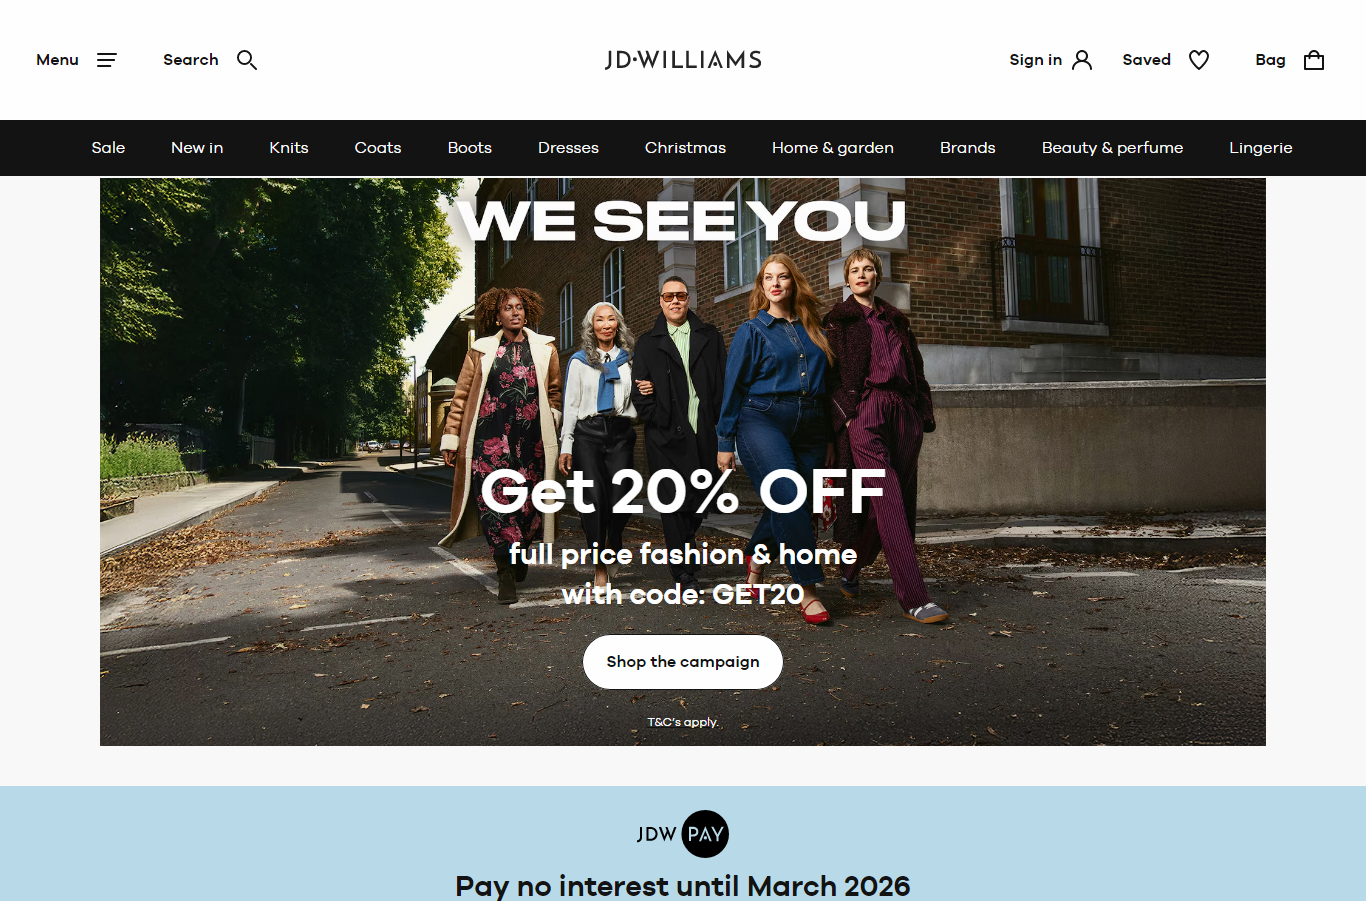Image resolution: width=1366 pixels, height=901 pixels.
Task: Browse the Coats category
Action: point(378,148)
